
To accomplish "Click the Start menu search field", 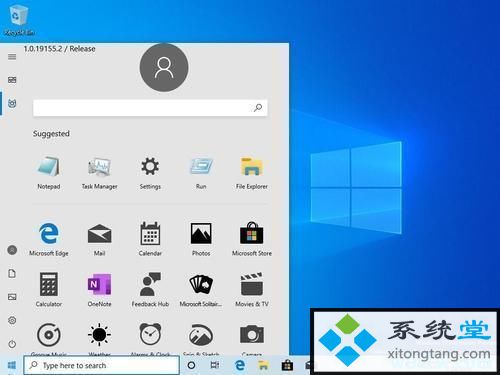I will [x=150, y=108].
